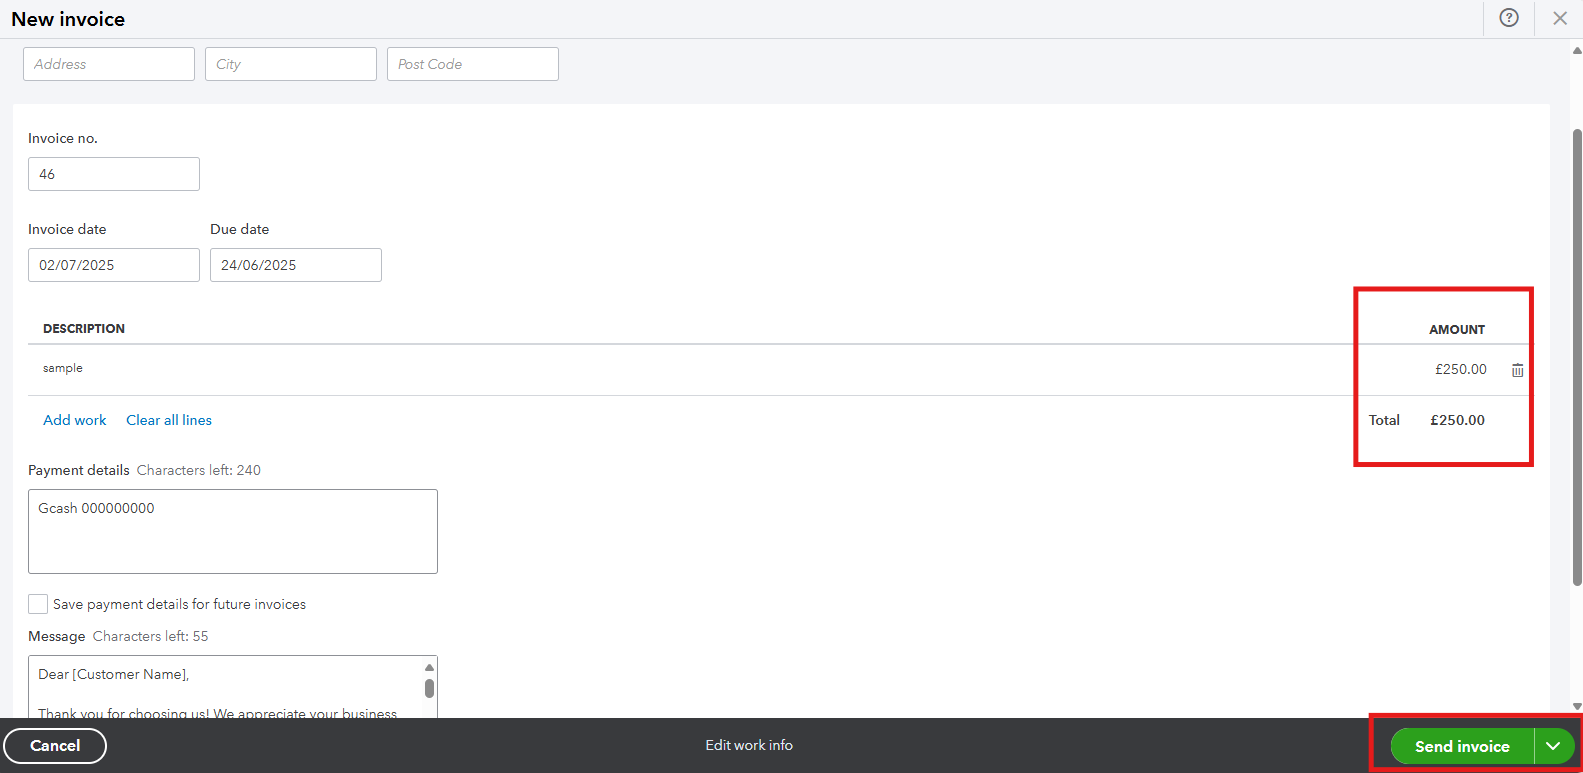Click the £250.00 line amount
1583x773 pixels.
click(1461, 369)
